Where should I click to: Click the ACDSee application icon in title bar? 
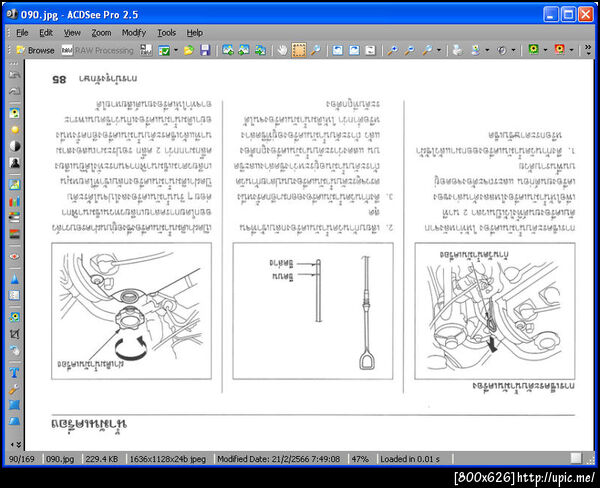[x=12, y=14]
